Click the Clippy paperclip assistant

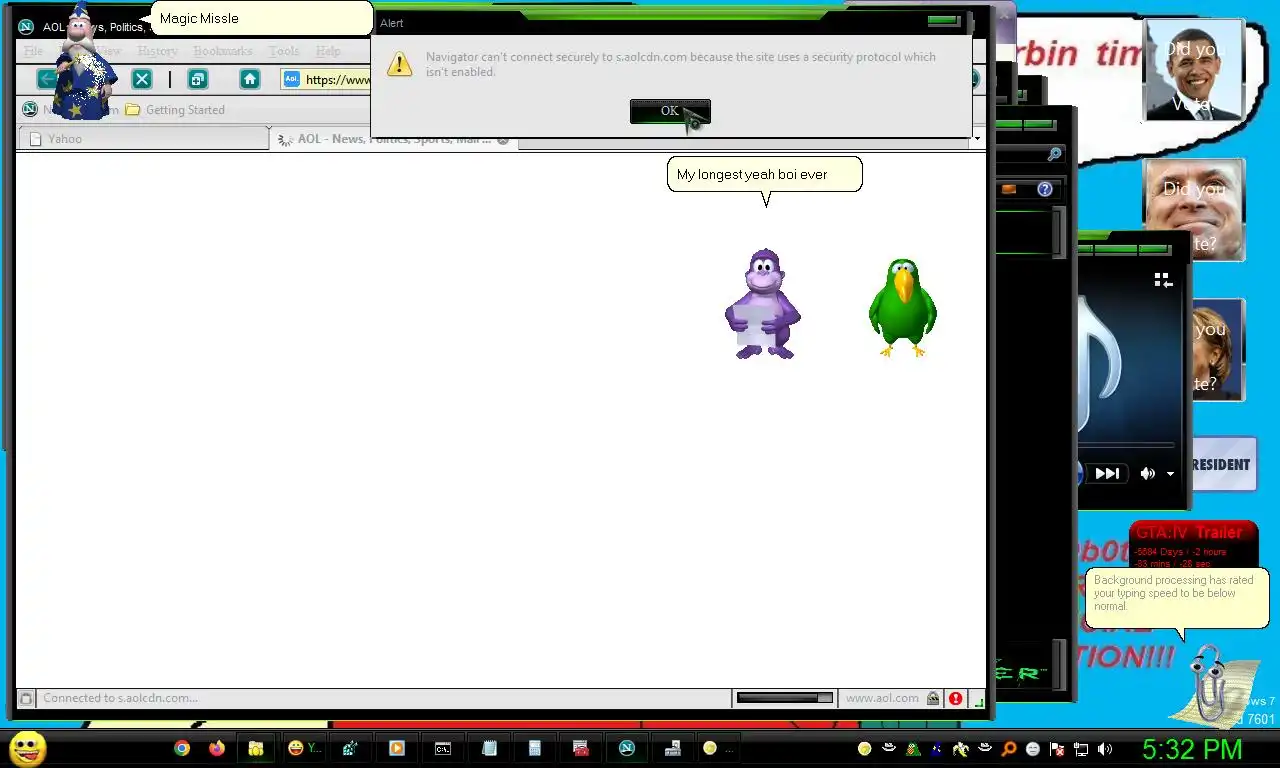1212,684
